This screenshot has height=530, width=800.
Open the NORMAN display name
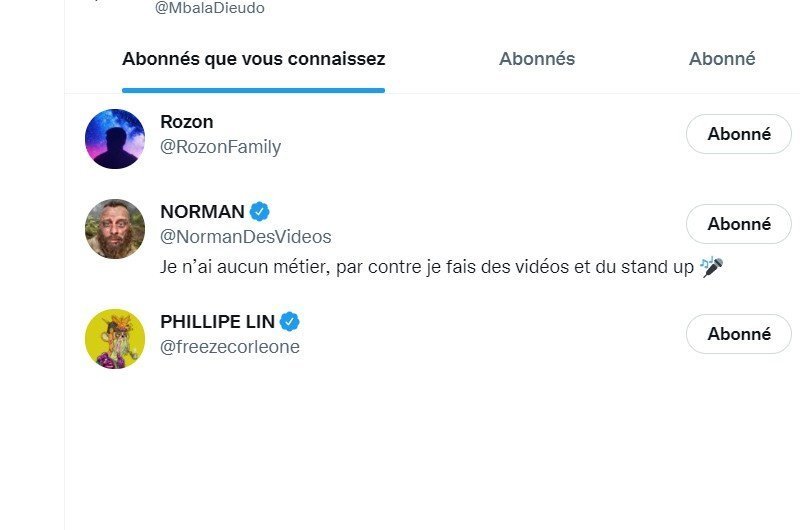(x=202, y=211)
